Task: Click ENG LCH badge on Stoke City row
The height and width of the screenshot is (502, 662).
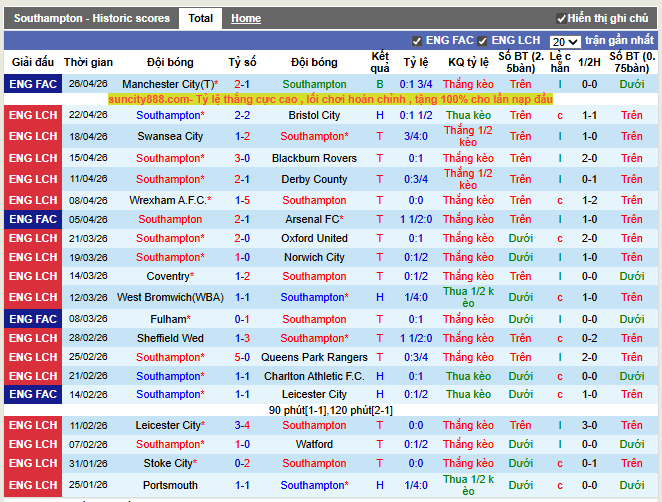Action: [33, 464]
